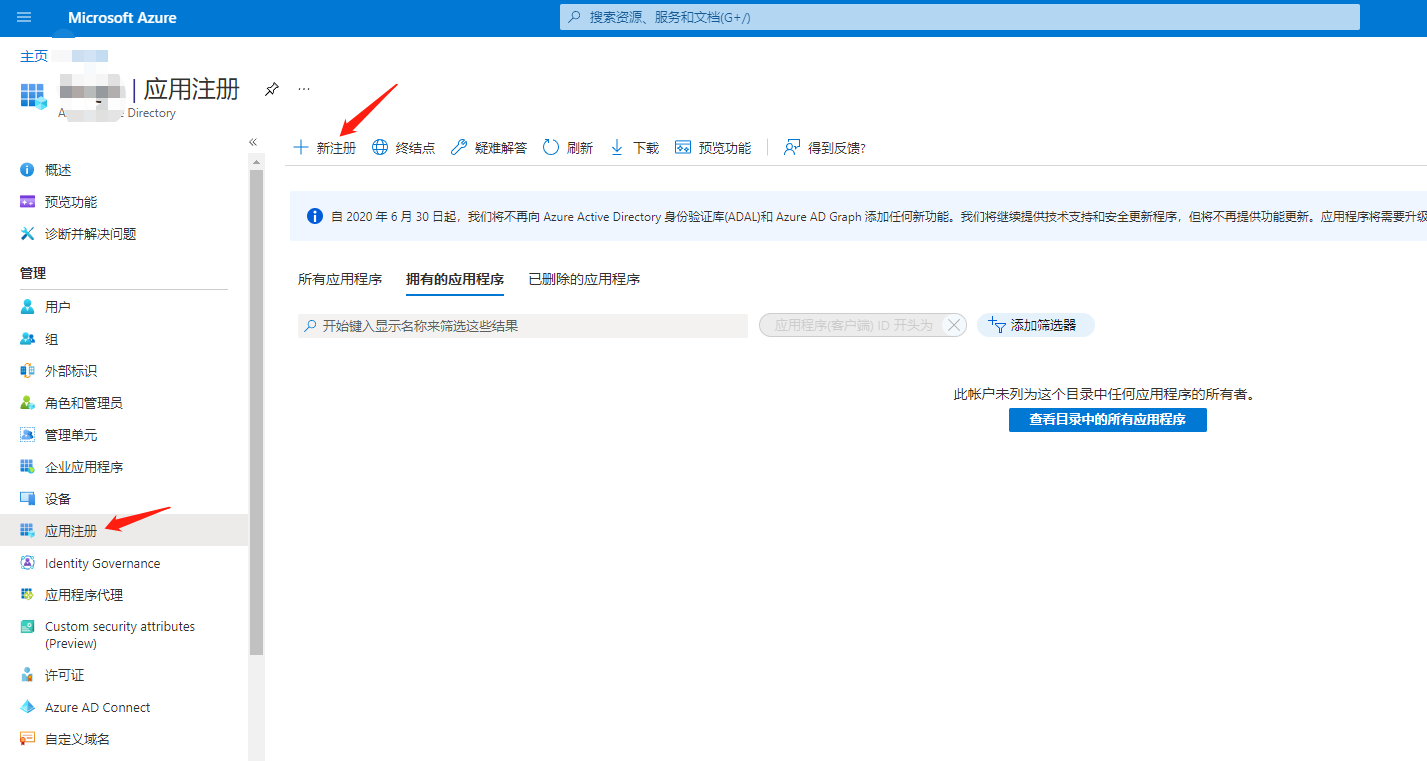The image size is (1427, 761).
Task: Collapse the left sidebar with double chevron
Action: pyautogui.click(x=253, y=142)
